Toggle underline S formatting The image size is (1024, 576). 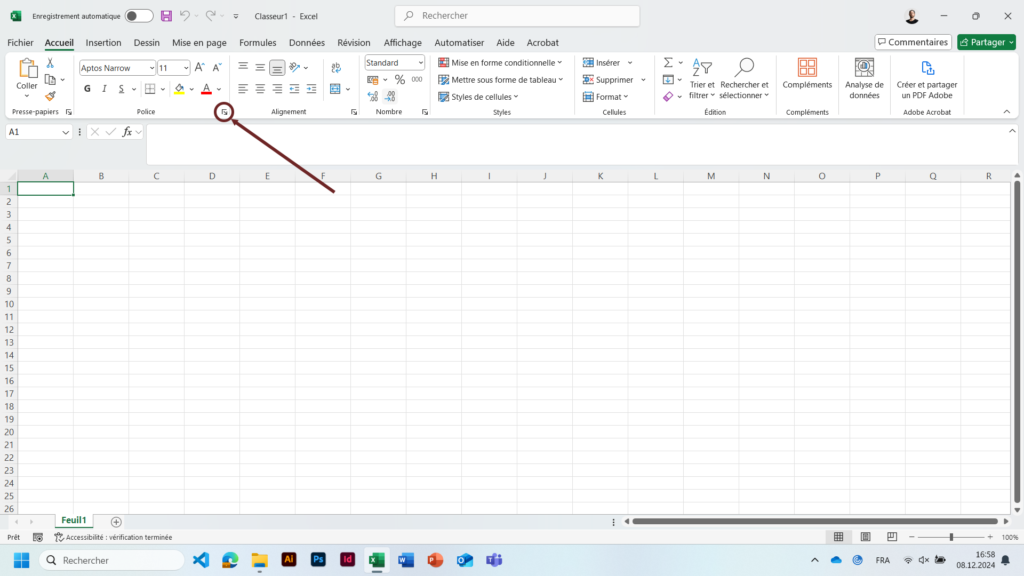pos(121,89)
